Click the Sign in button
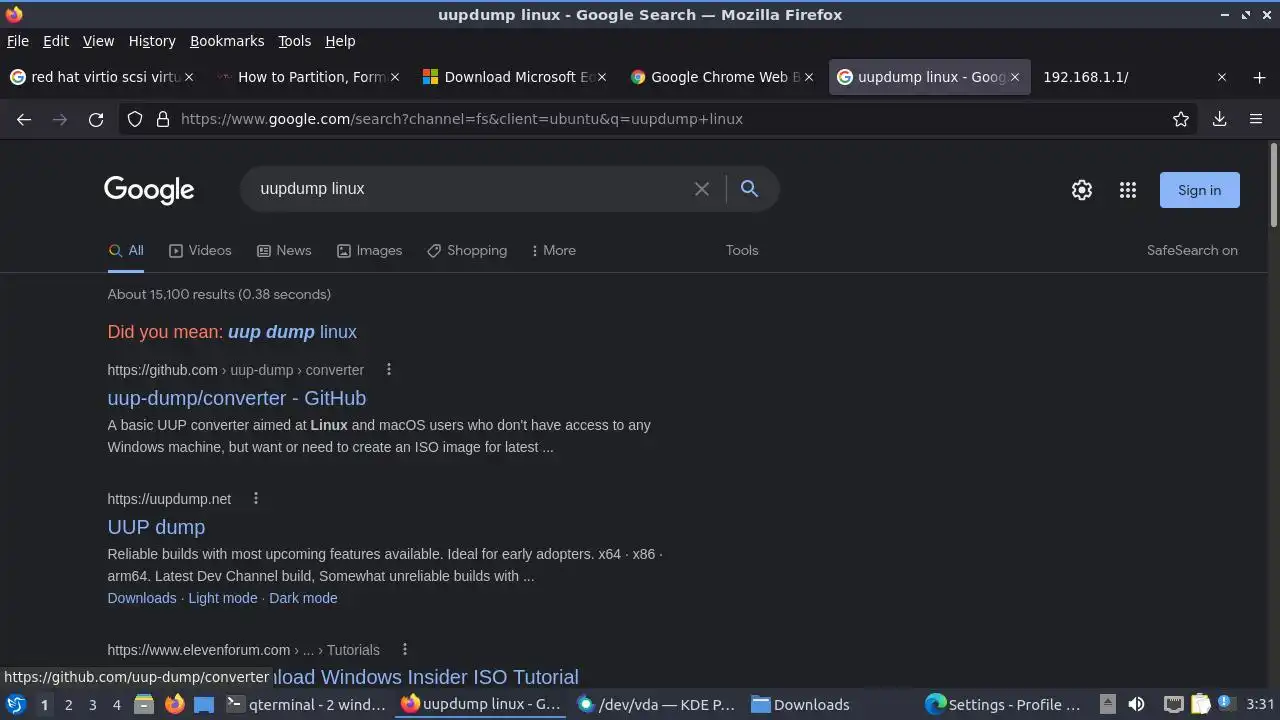Viewport: 1280px width, 720px height. (x=1199, y=190)
